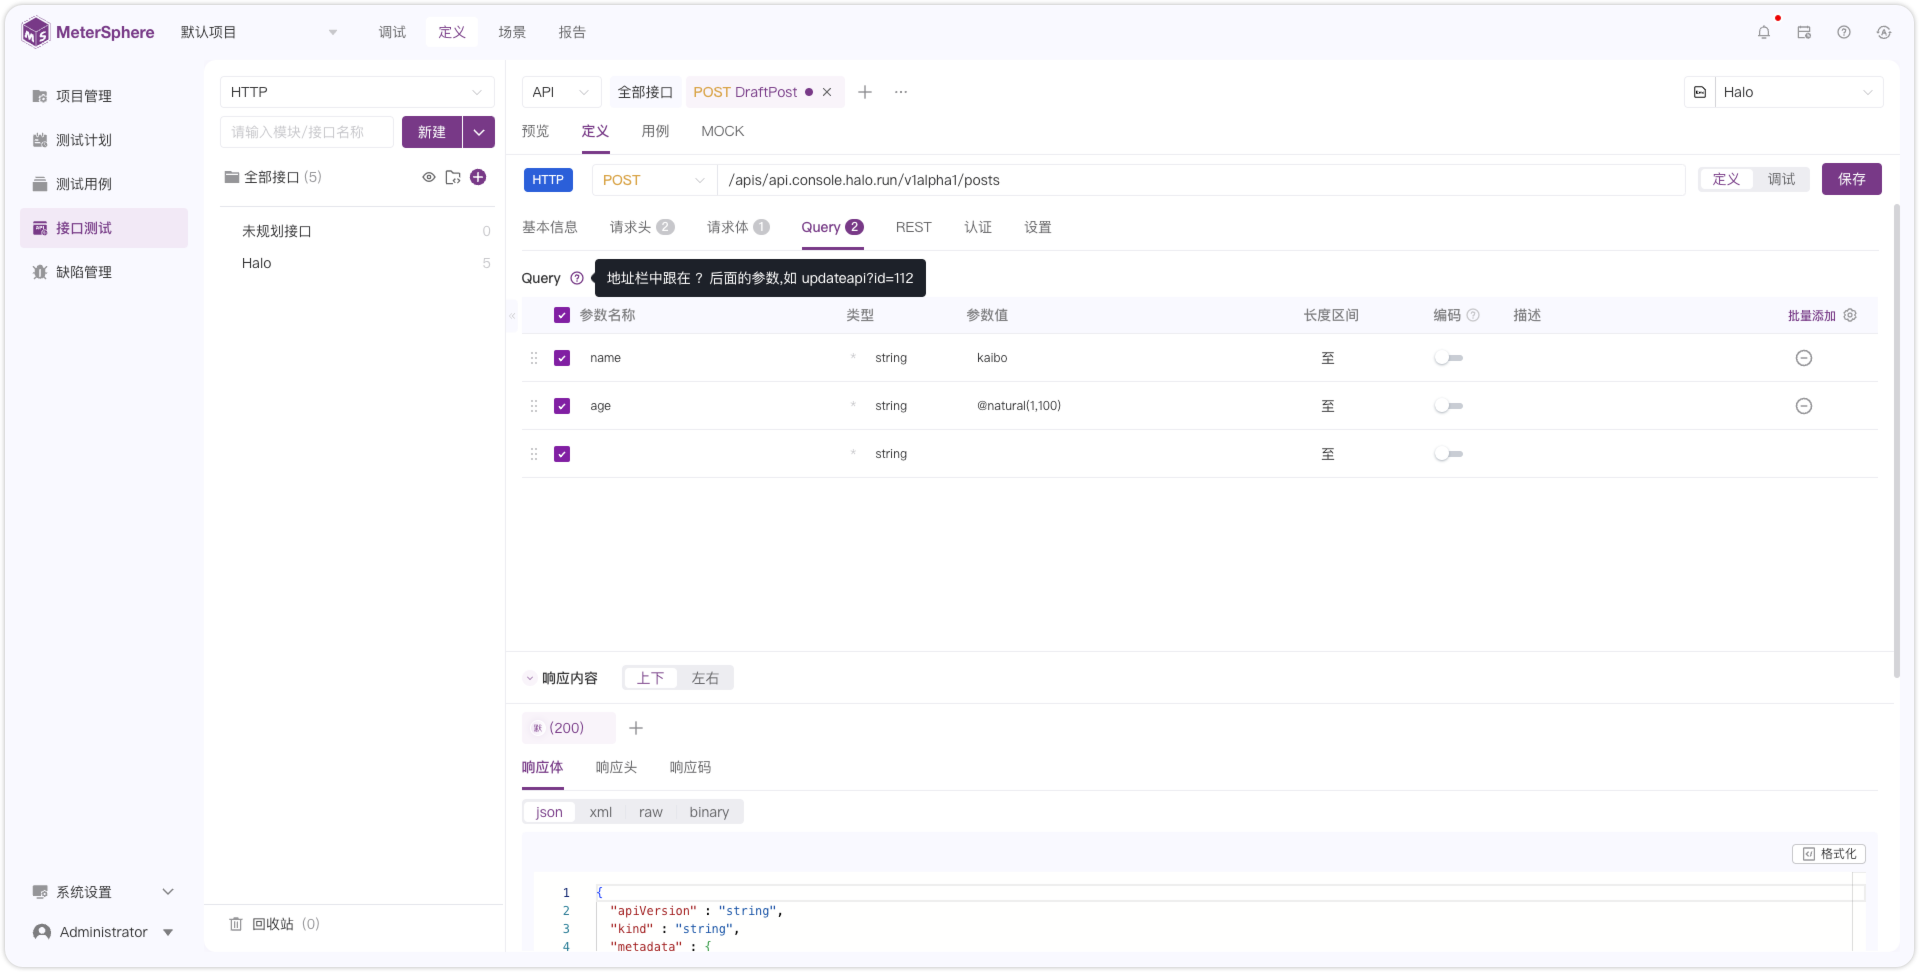Toggle the empty row parameter checkbox
1919x972 pixels.
click(562, 454)
